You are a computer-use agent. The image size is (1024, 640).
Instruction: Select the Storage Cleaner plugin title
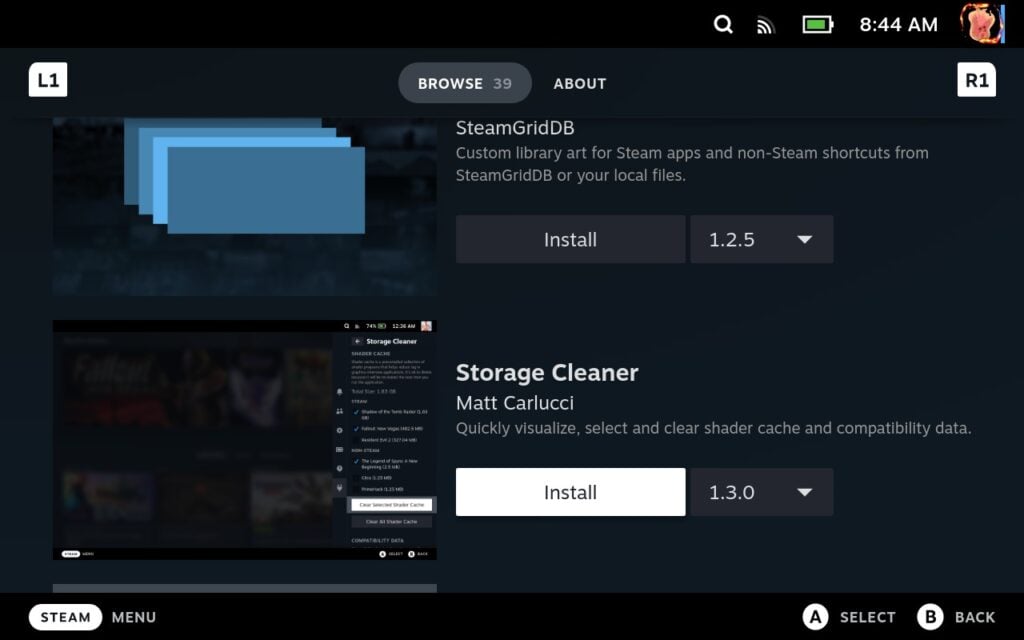(x=546, y=372)
